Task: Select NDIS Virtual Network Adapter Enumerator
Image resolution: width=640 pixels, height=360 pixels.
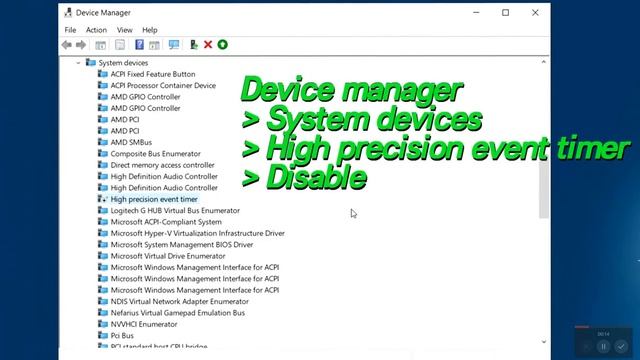Action: pyautogui.click(x=180, y=302)
